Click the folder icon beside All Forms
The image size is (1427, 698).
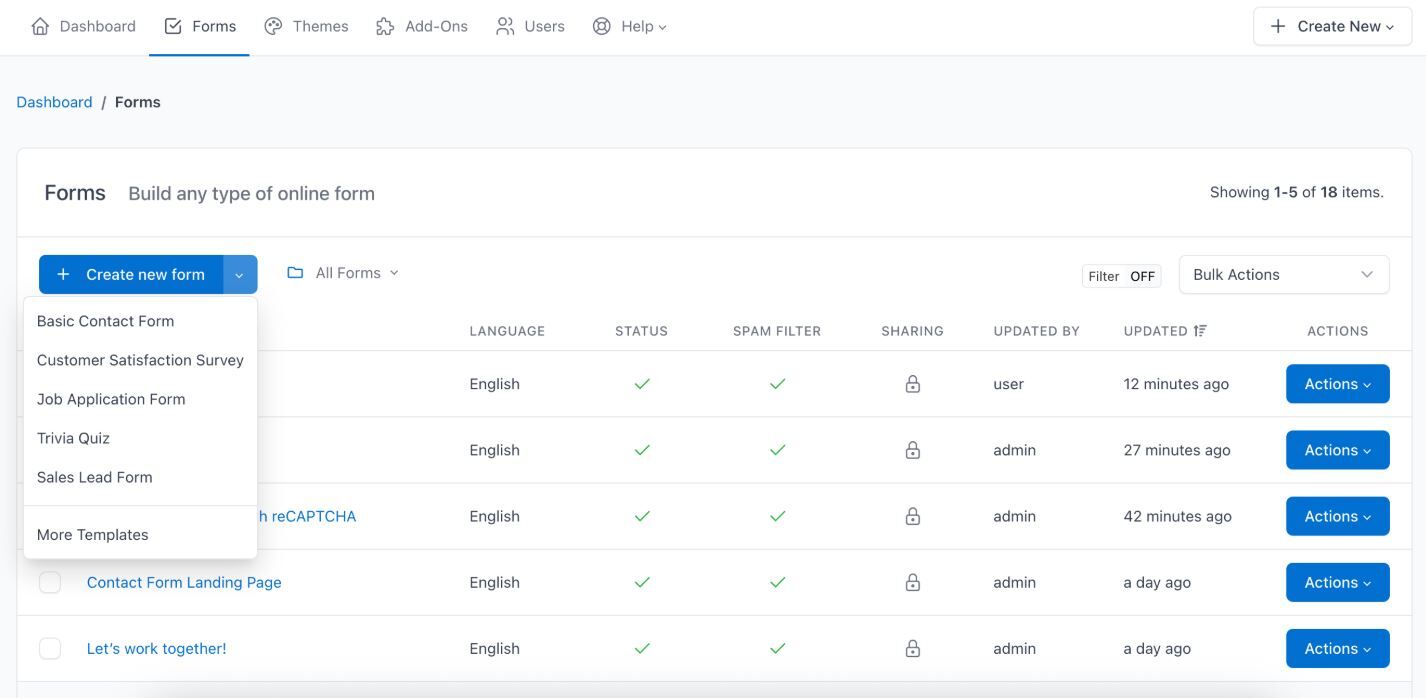tap(295, 273)
